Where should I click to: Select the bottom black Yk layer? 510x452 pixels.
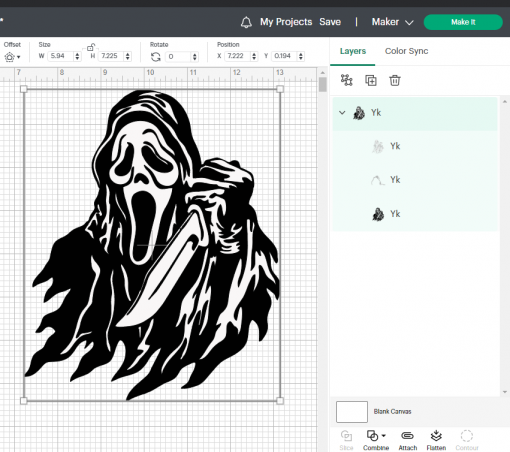(x=415, y=214)
